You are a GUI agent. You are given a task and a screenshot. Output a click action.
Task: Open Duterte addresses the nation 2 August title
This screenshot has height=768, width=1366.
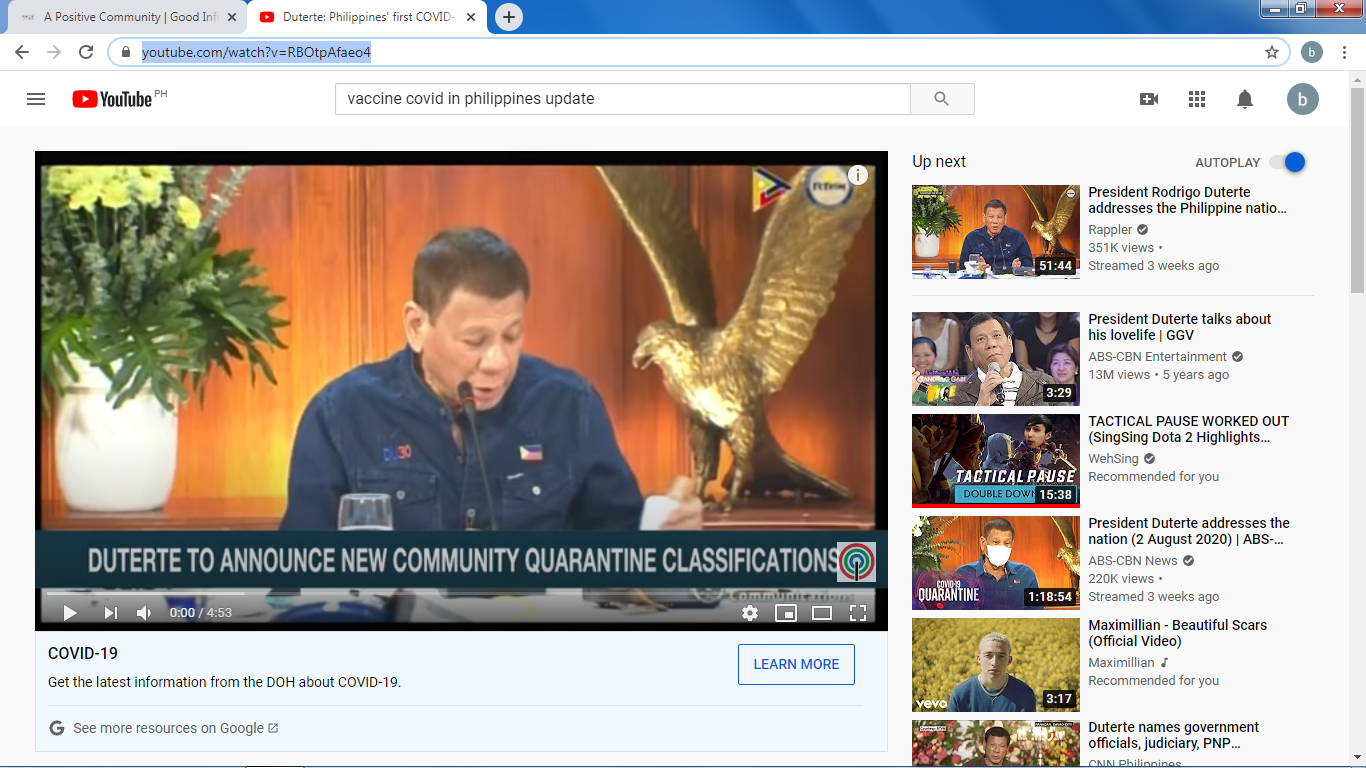pyautogui.click(x=1189, y=531)
